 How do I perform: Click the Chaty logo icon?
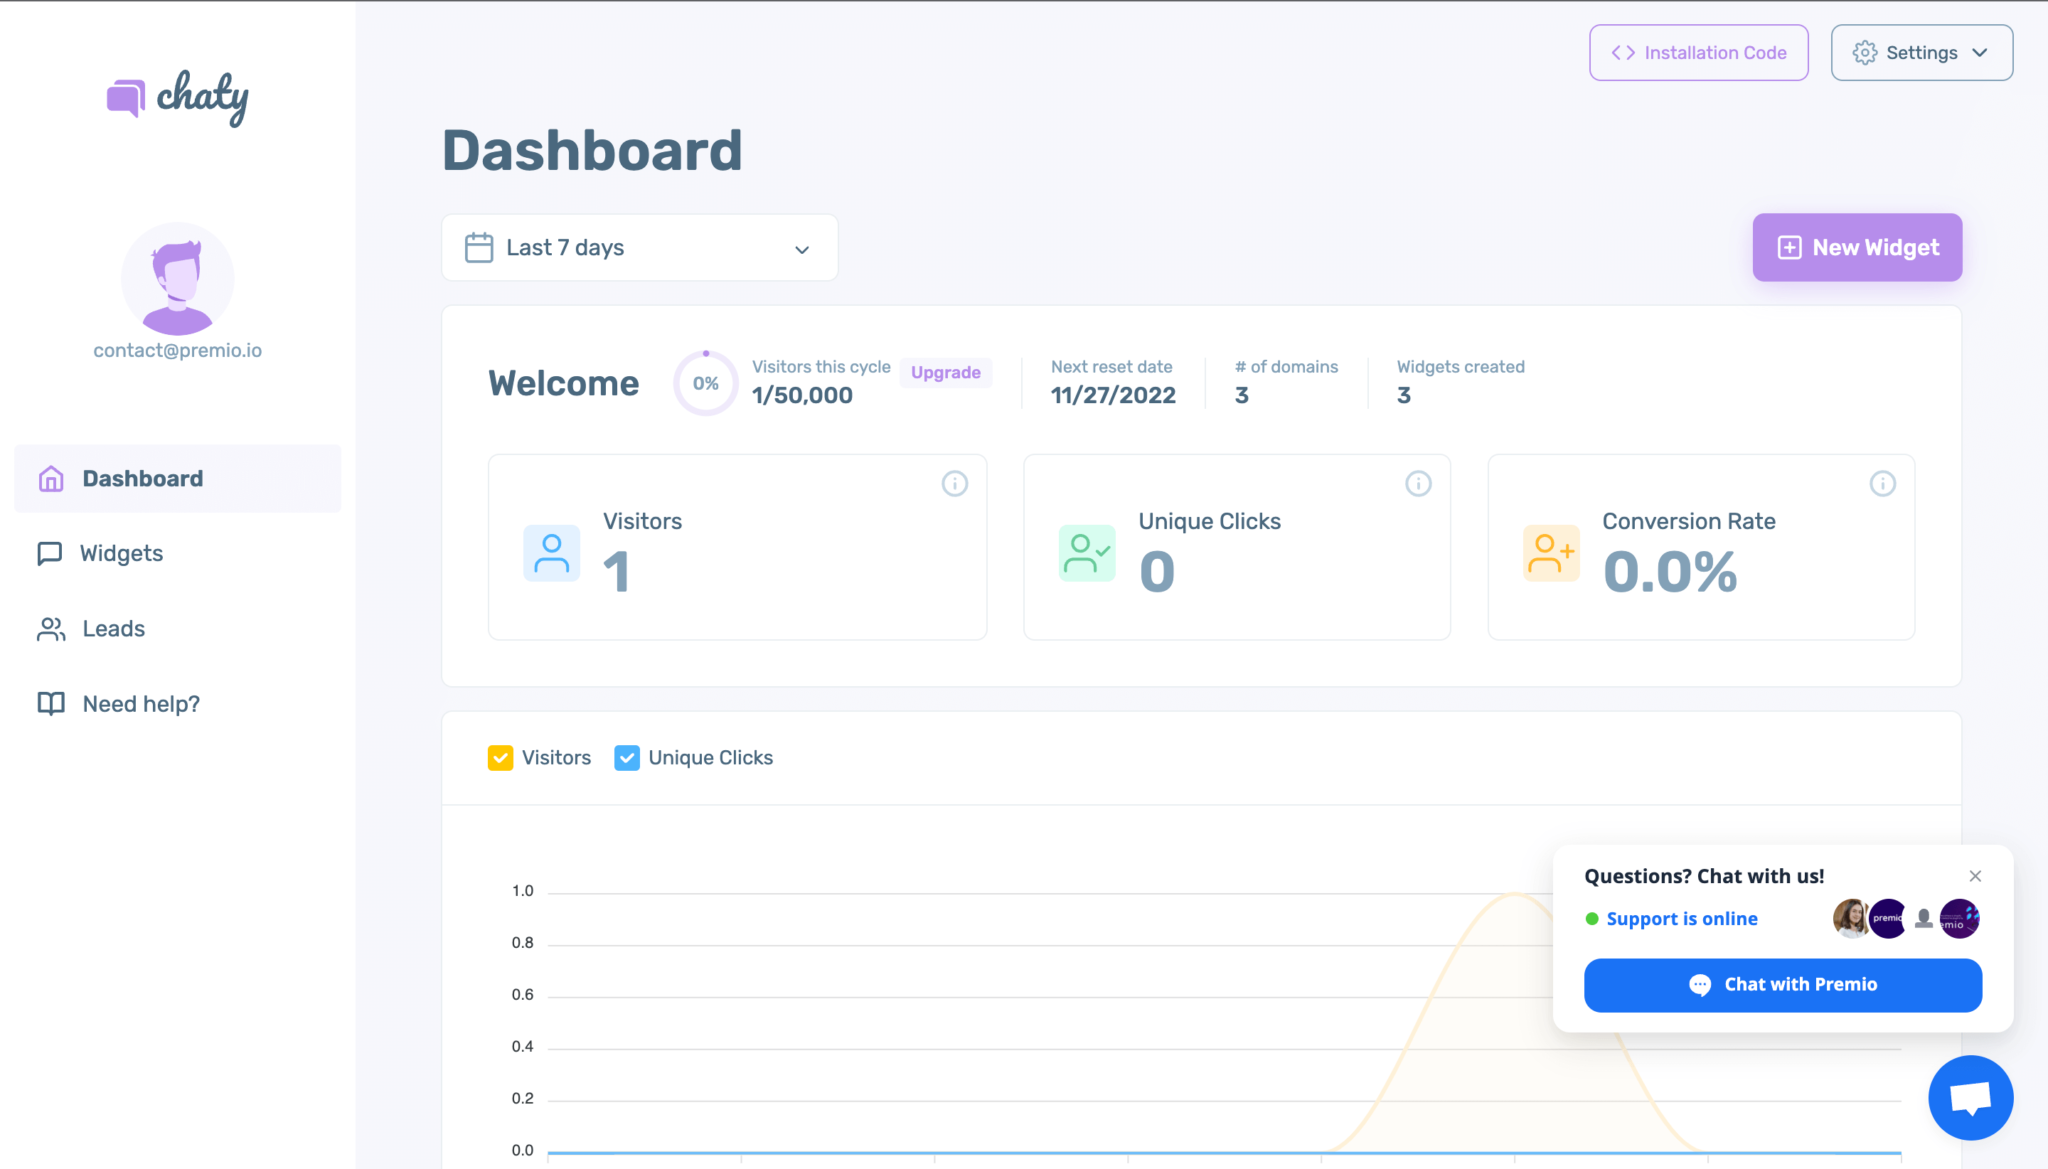coord(126,98)
